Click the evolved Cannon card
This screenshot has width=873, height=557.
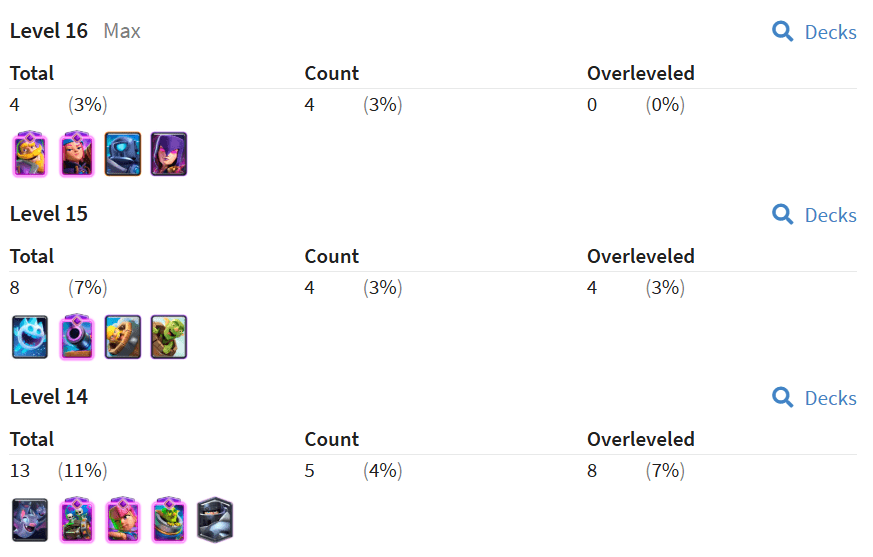[76, 337]
